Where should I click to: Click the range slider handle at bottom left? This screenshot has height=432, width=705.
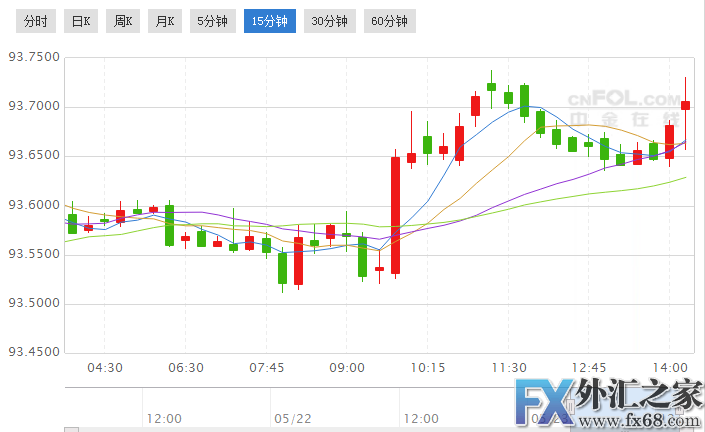[x=71, y=429]
